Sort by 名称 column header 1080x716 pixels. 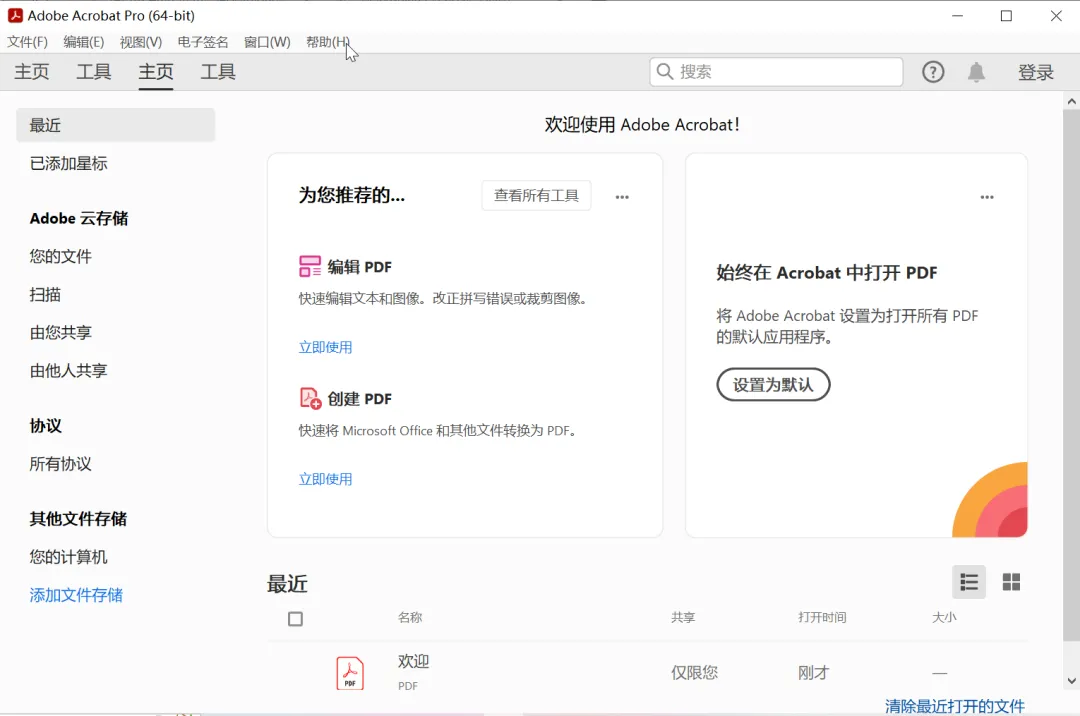(410, 618)
